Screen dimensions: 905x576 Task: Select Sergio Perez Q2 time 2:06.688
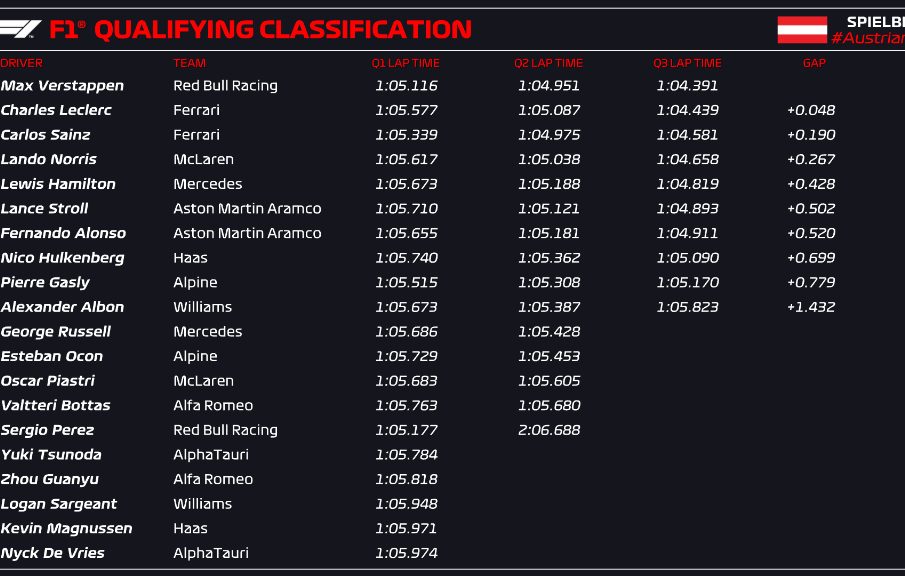(549, 430)
